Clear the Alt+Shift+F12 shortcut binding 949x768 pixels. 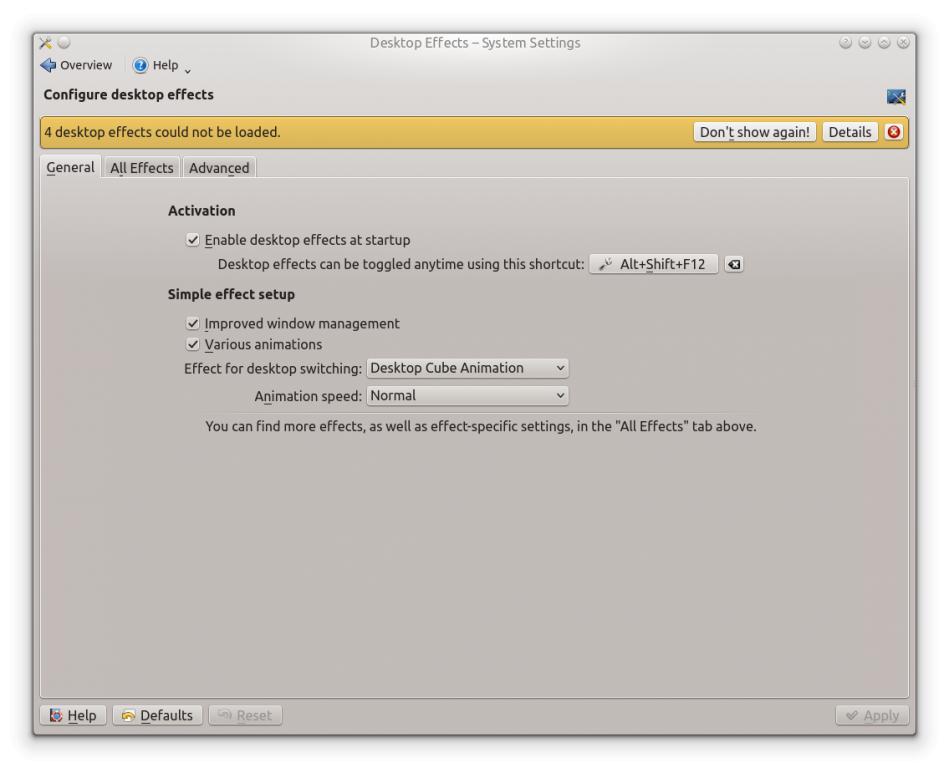click(x=734, y=265)
